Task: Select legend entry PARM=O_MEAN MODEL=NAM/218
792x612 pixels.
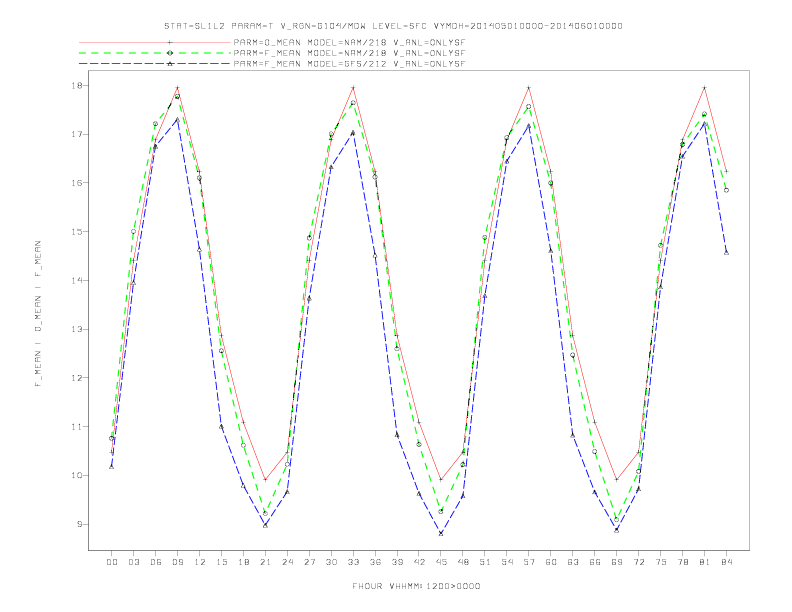Action: click(349, 42)
